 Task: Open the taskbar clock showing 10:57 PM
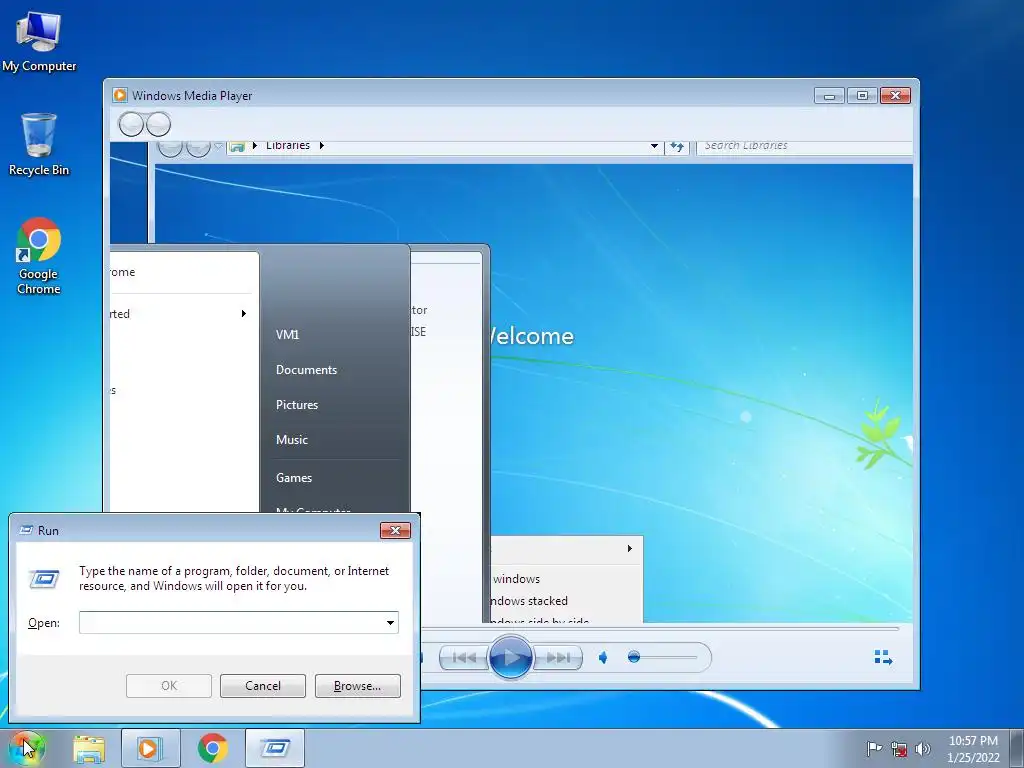click(x=973, y=749)
